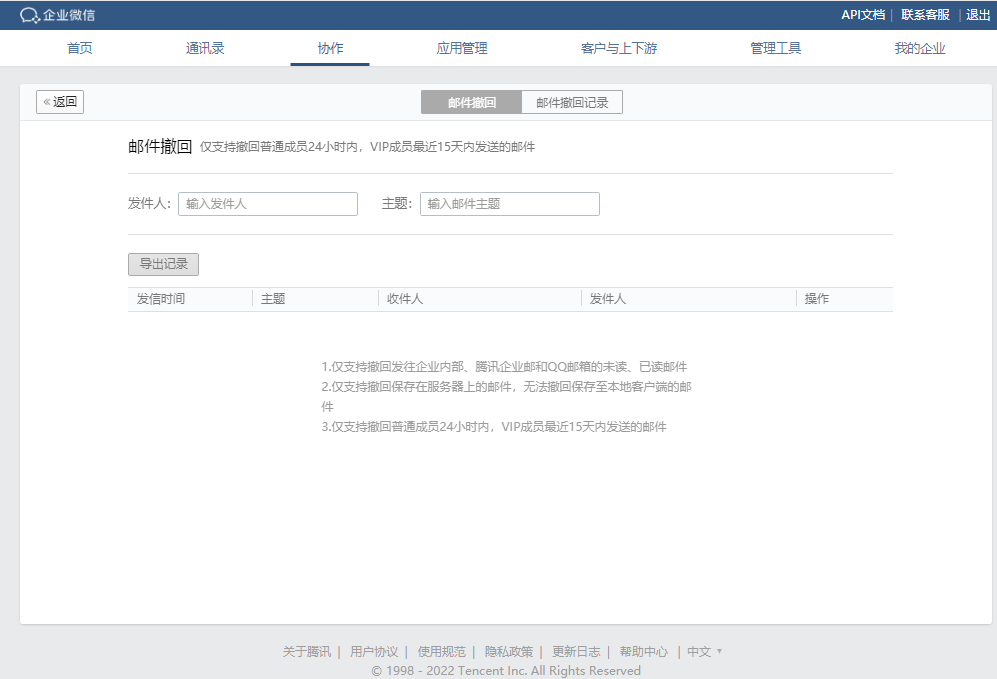Open 使用规范 footer link
The height and width of the screenshot is (679, 997).
coord(441,652)
